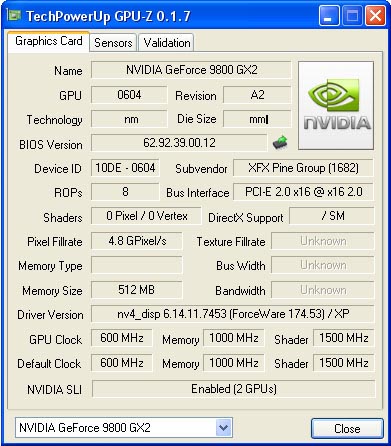This screenshot has height=446, width=391.
Task: Click the "Default Clock" label
Action: [49, 363]
